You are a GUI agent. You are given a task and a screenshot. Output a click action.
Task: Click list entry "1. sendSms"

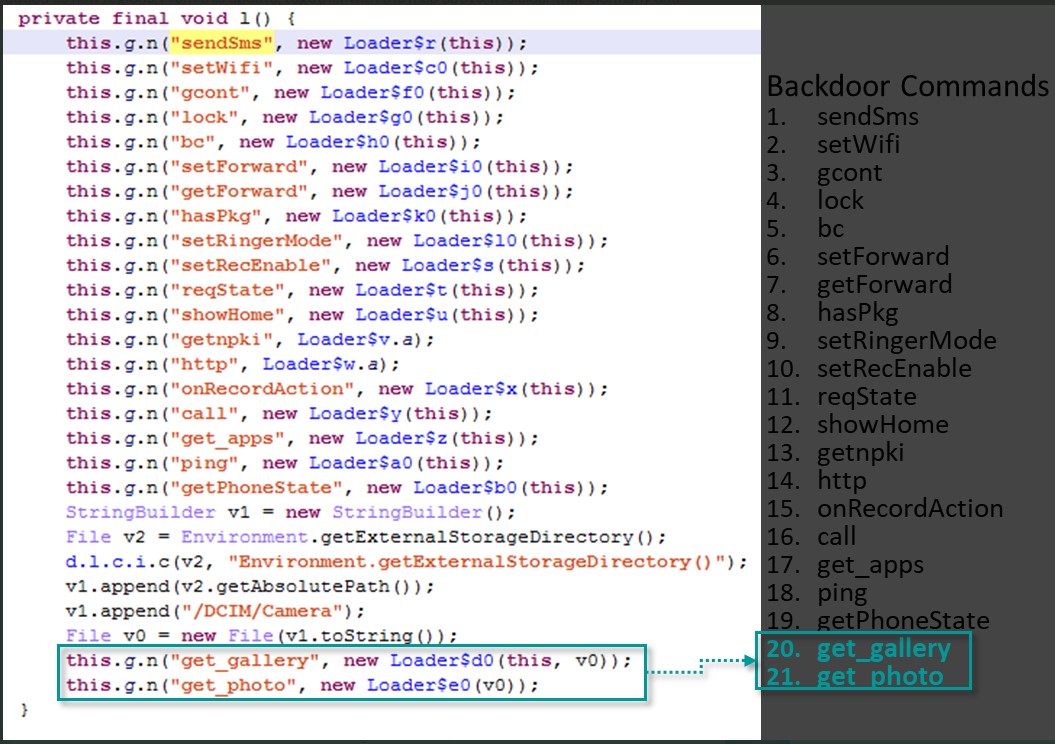(843, 116)
